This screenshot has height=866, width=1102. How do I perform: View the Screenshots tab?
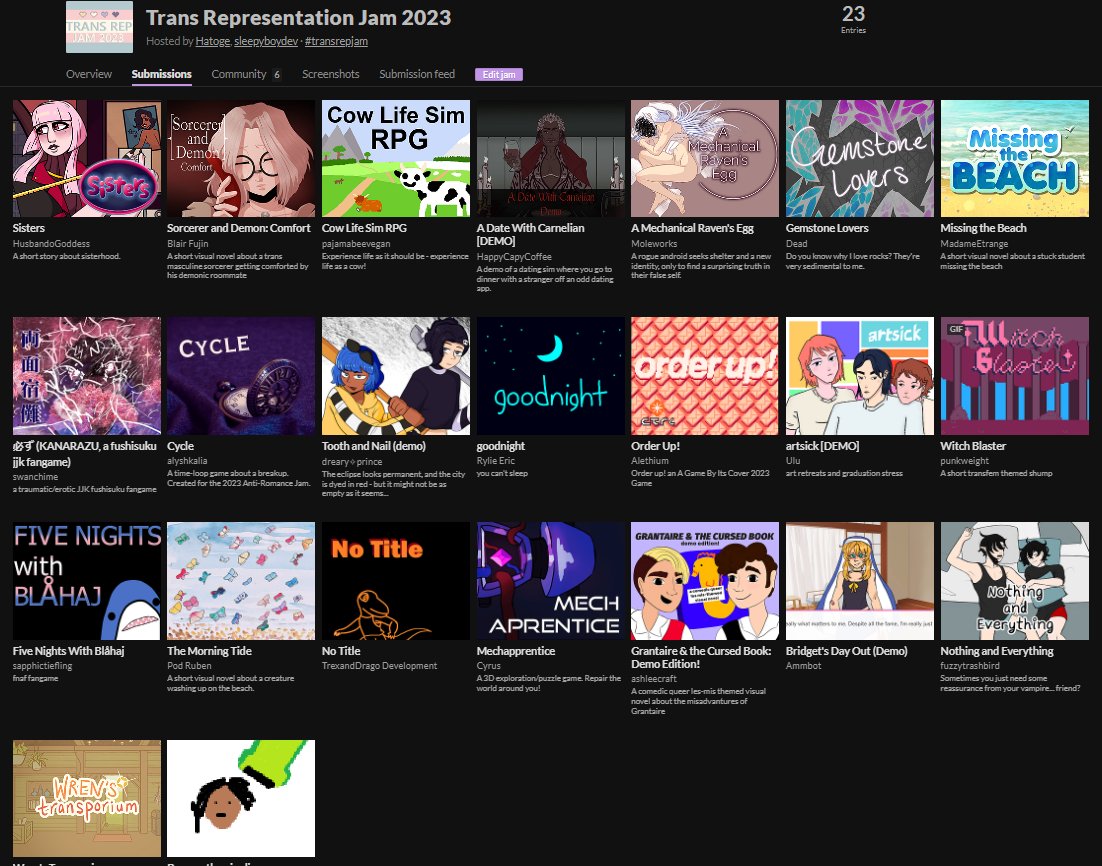coord(330,74)
